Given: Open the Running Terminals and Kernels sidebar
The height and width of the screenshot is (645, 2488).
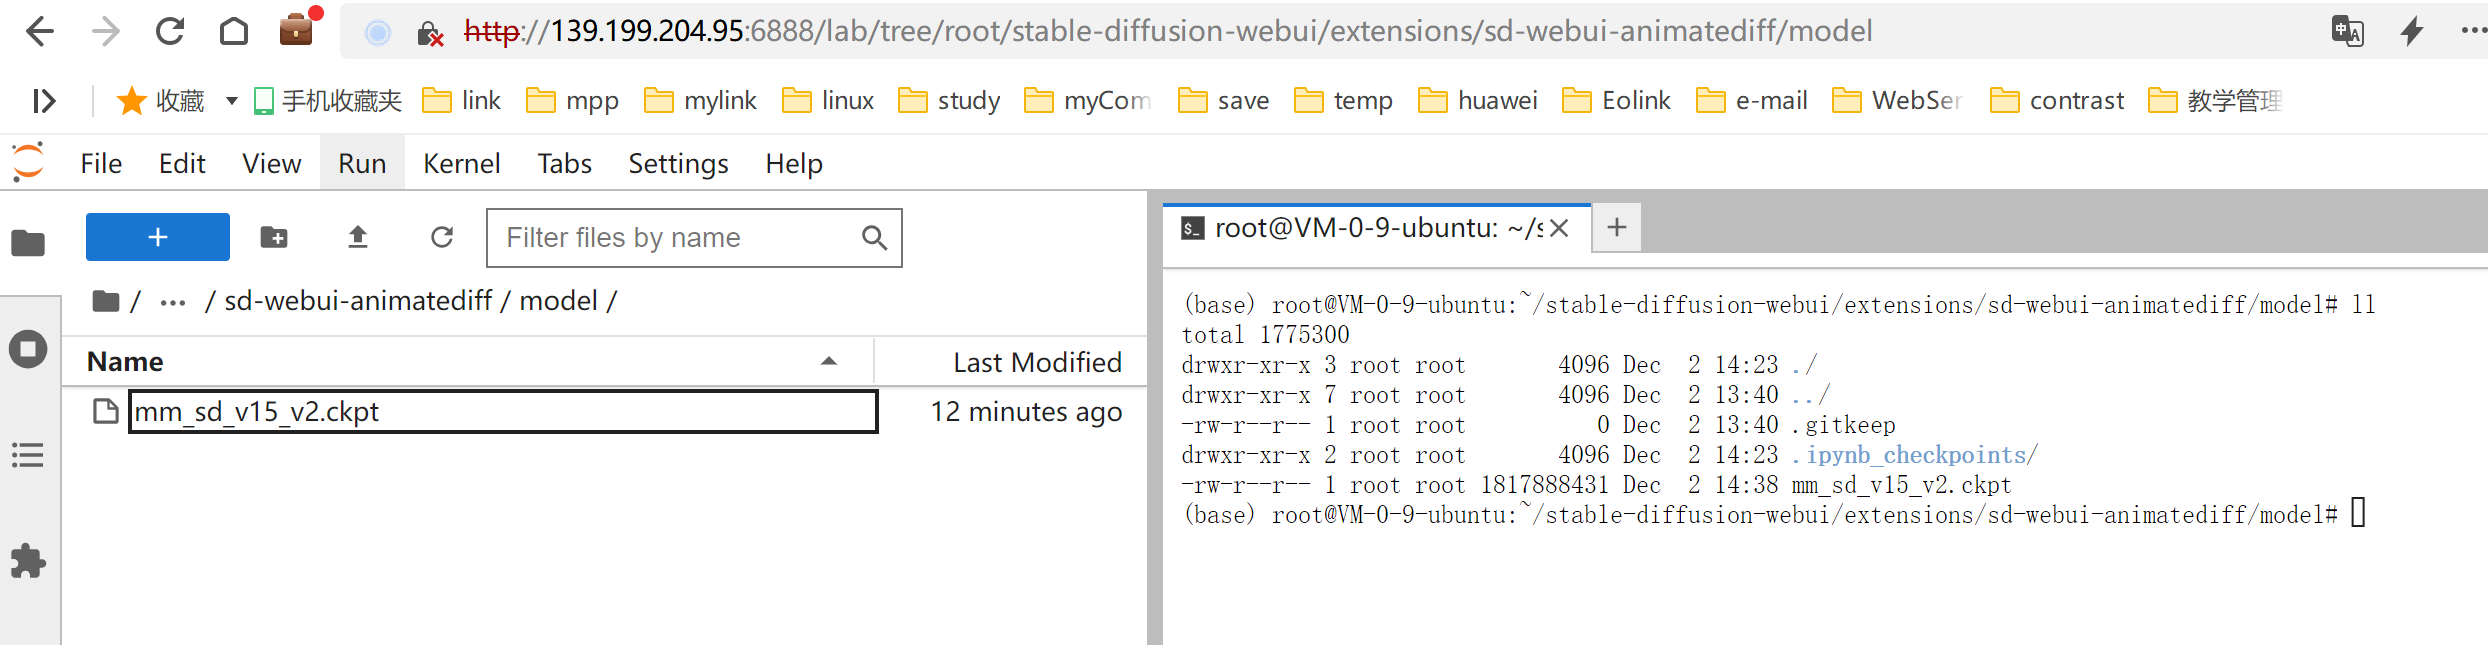Looking at the screenshot, I should click(x=28, y=349).
